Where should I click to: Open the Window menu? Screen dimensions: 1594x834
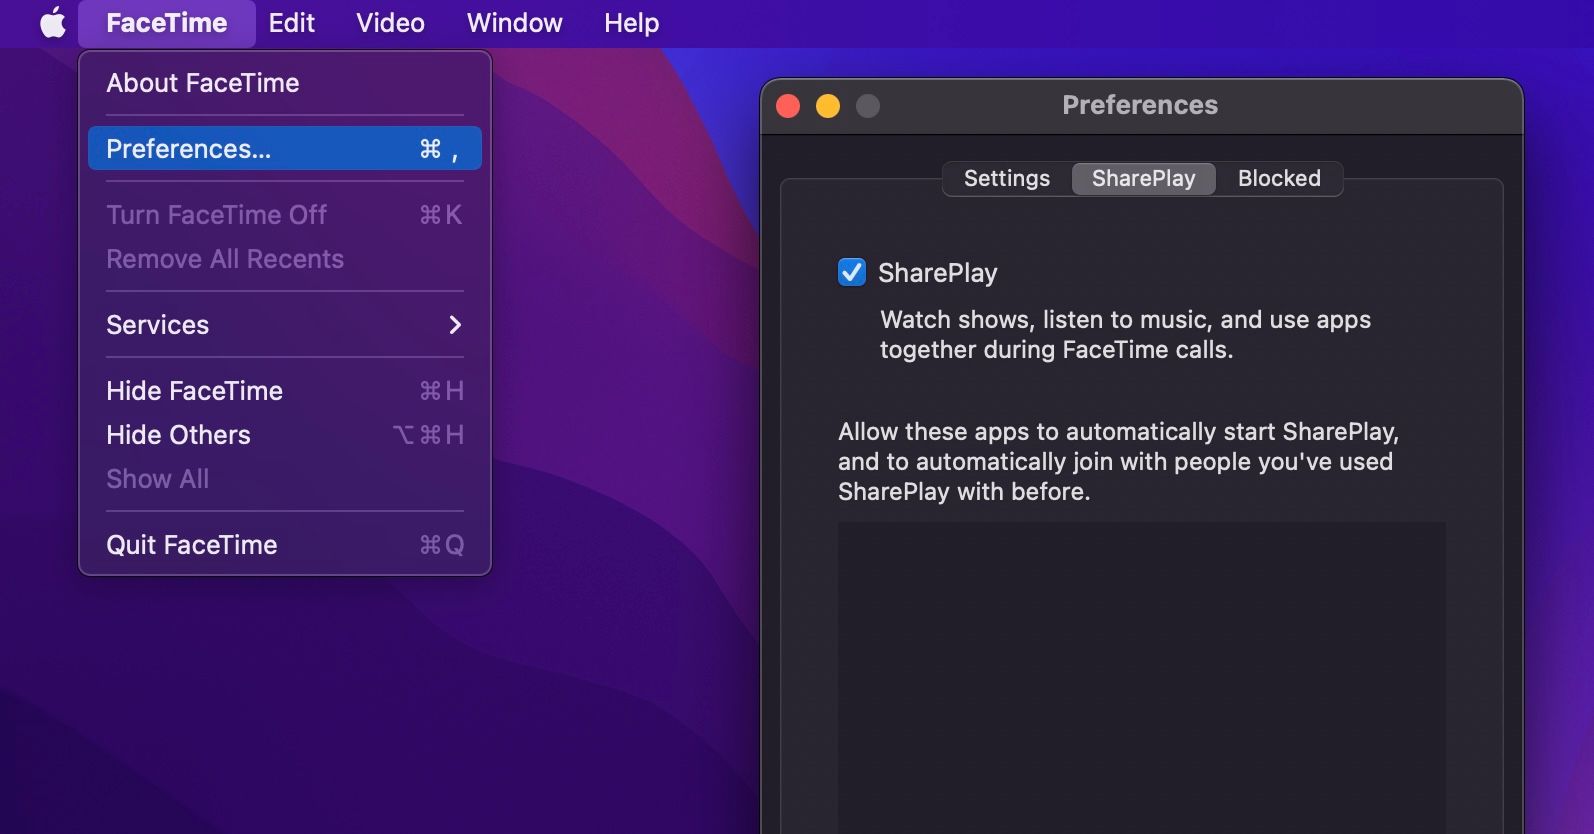click(514, 23)
